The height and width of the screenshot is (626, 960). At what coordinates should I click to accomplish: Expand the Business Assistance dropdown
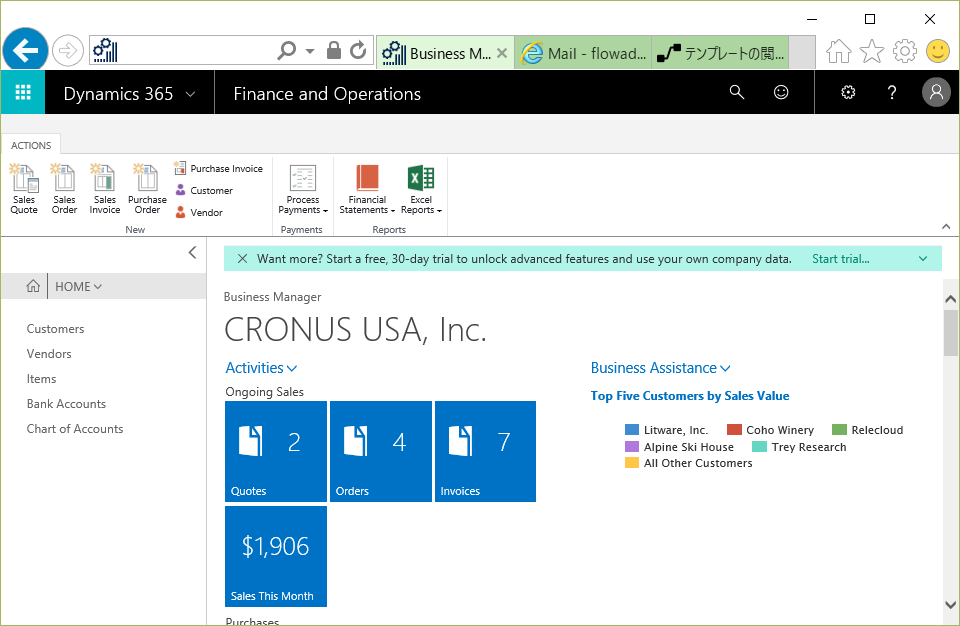(x=726, y=368)
